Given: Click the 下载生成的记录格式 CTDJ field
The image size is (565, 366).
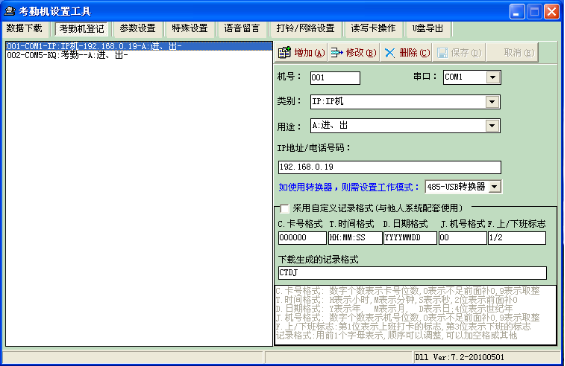Looking at the screenshot, I should (413, 273).
